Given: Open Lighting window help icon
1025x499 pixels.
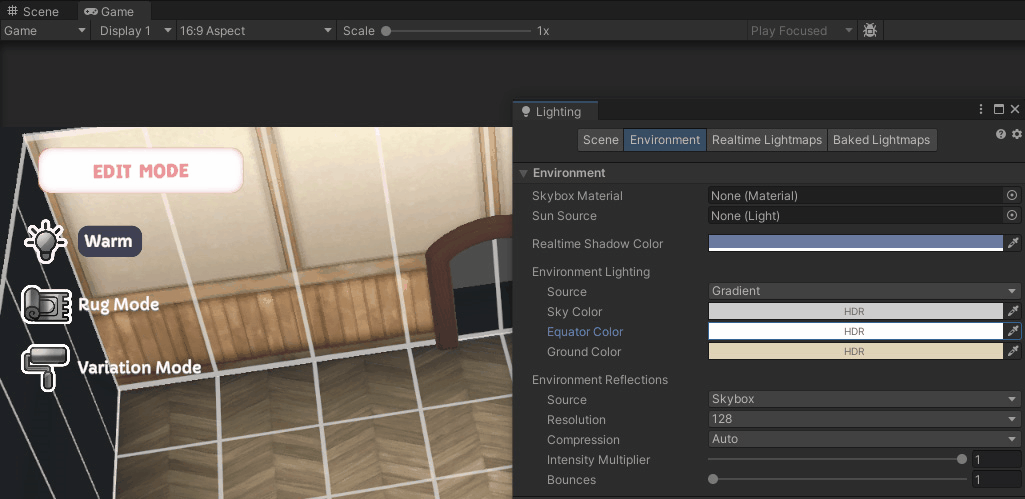Looking at the screenshot, I should (1000, 133).
